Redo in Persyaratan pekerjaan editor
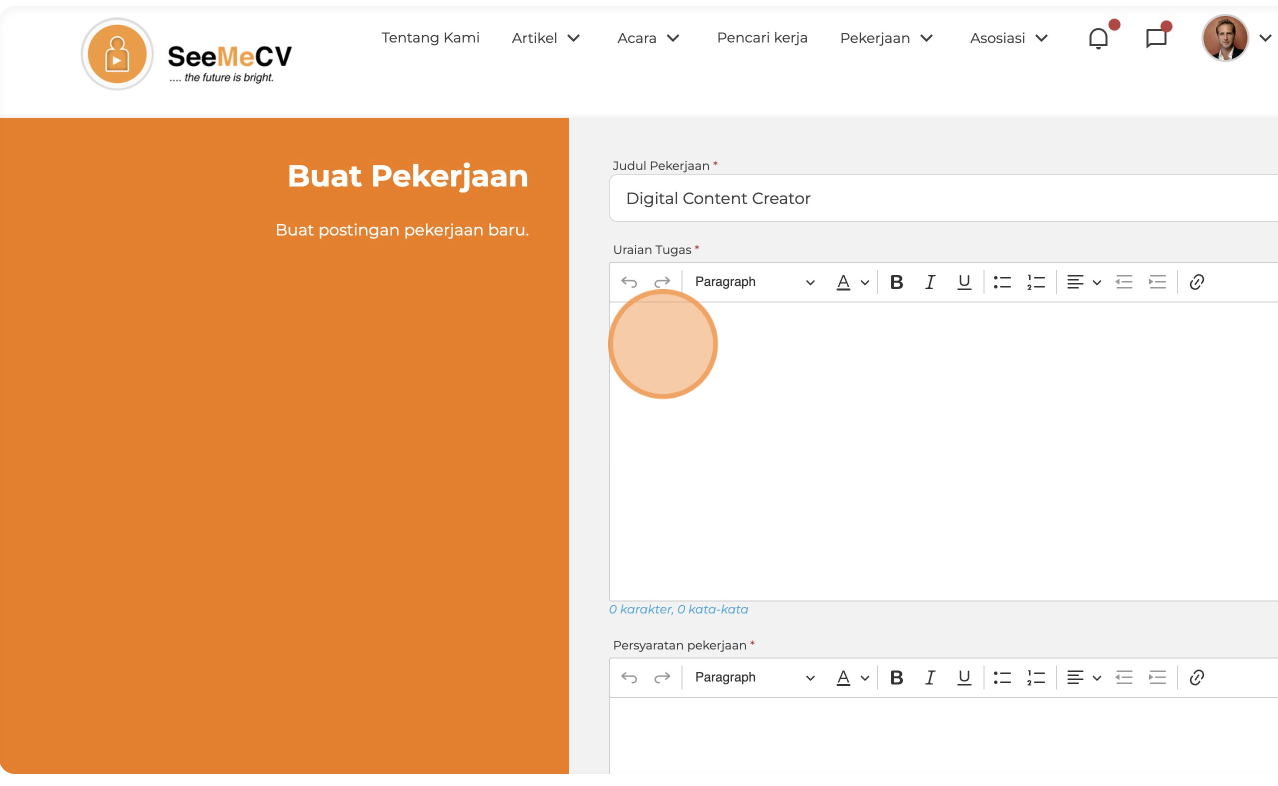Screen dimensions: 1278x786 click(x=662, y=678)
